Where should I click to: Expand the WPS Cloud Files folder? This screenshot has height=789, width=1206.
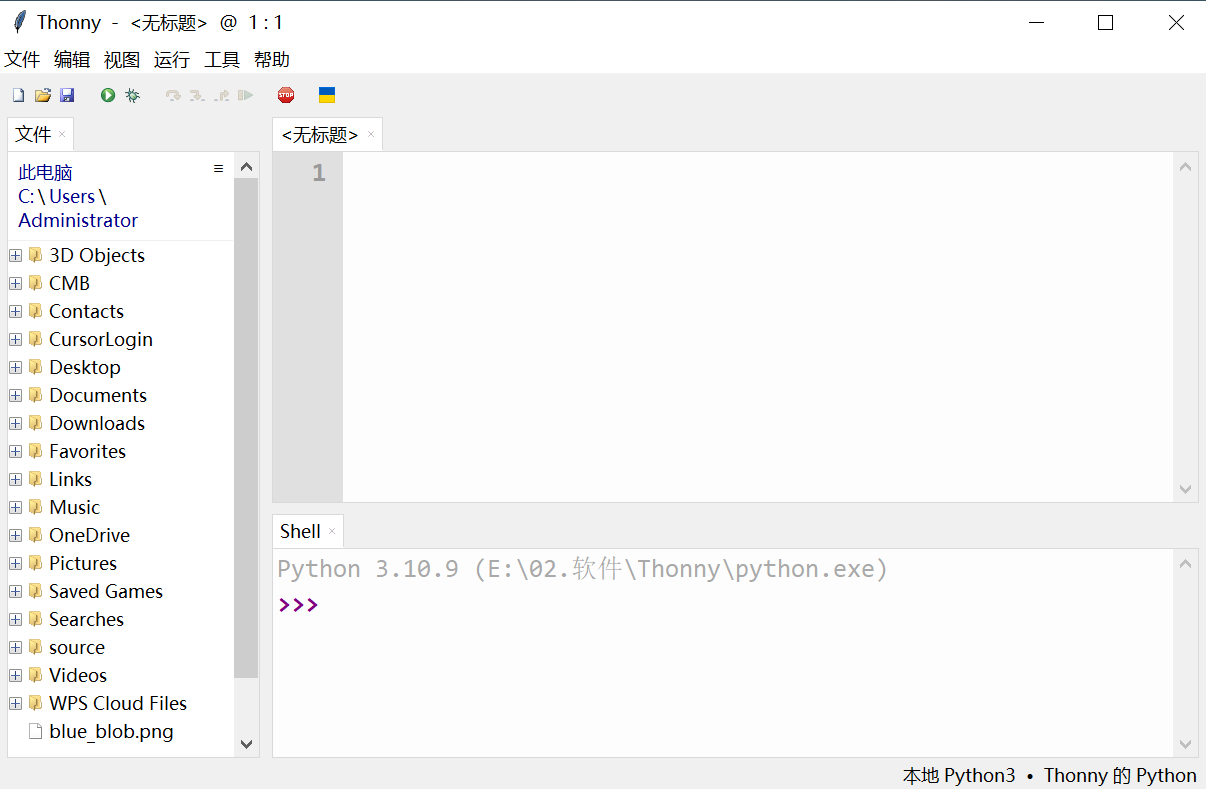click(15, 703)
